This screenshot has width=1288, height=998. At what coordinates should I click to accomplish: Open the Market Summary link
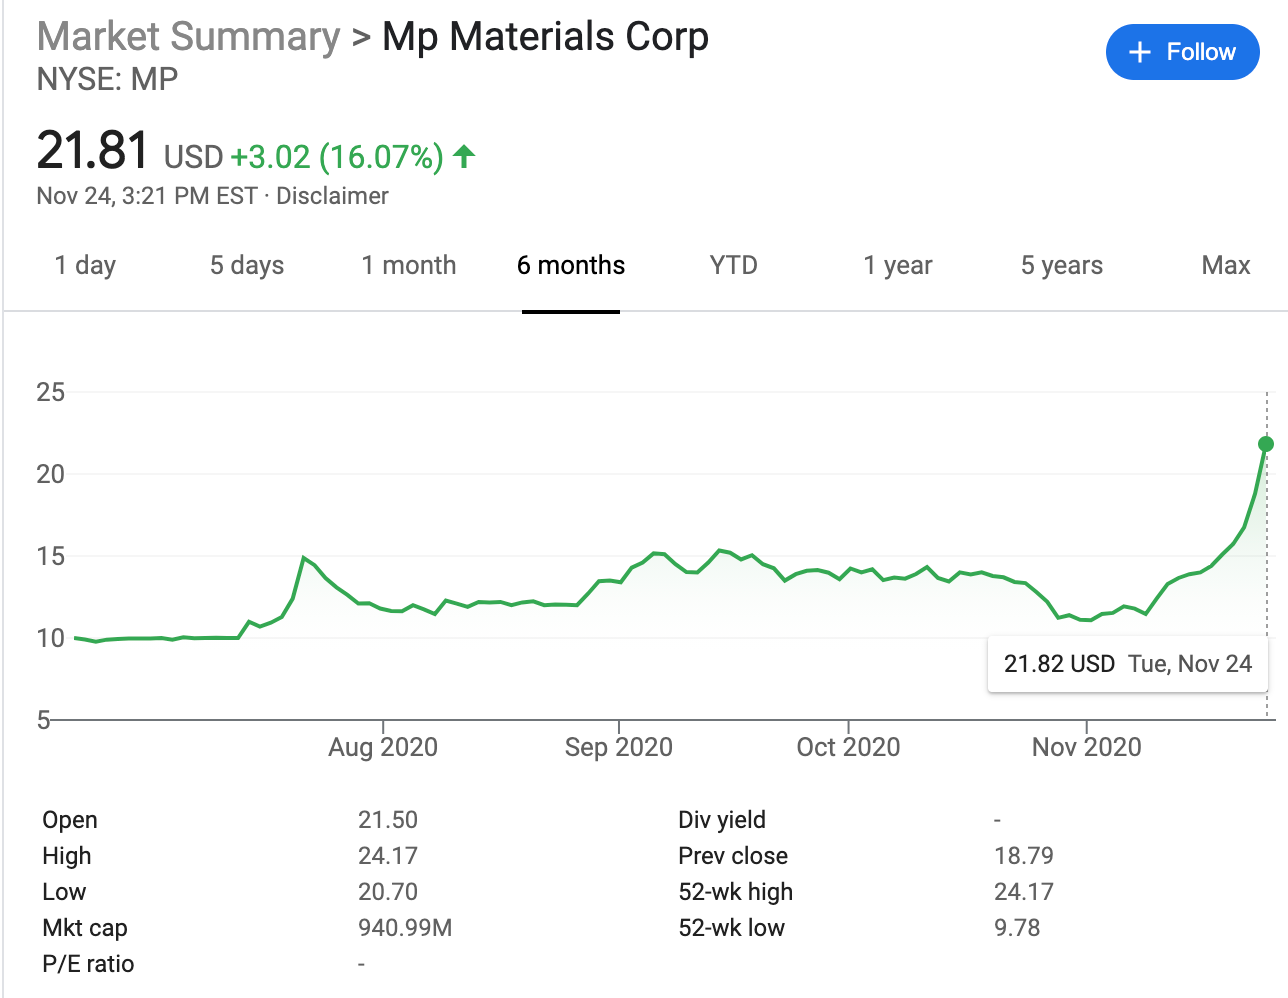click(188, 37)
